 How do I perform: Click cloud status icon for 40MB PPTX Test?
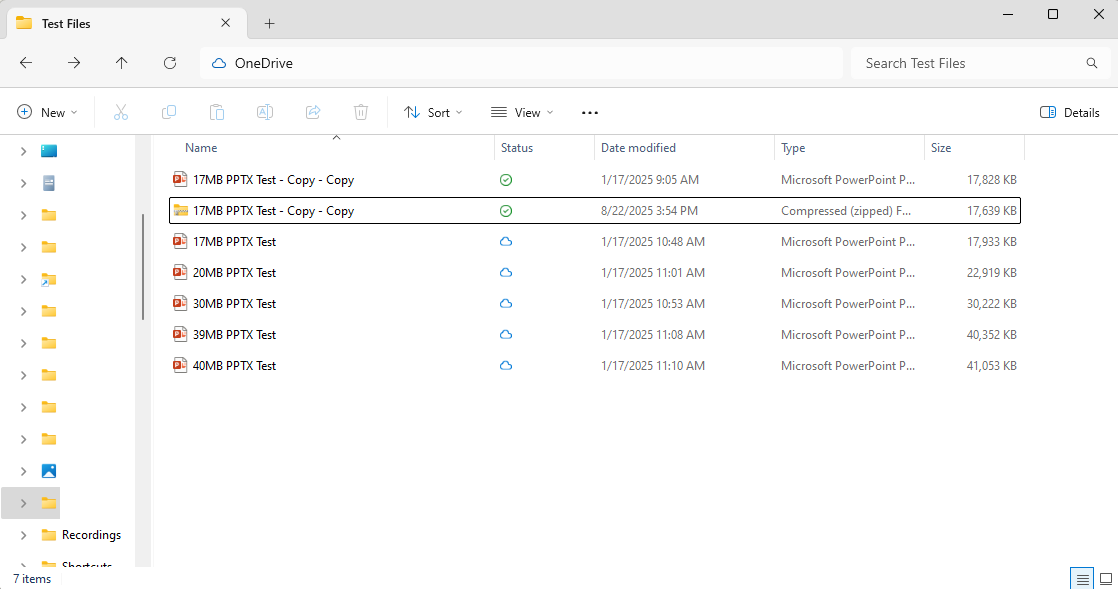click(506, 366)
